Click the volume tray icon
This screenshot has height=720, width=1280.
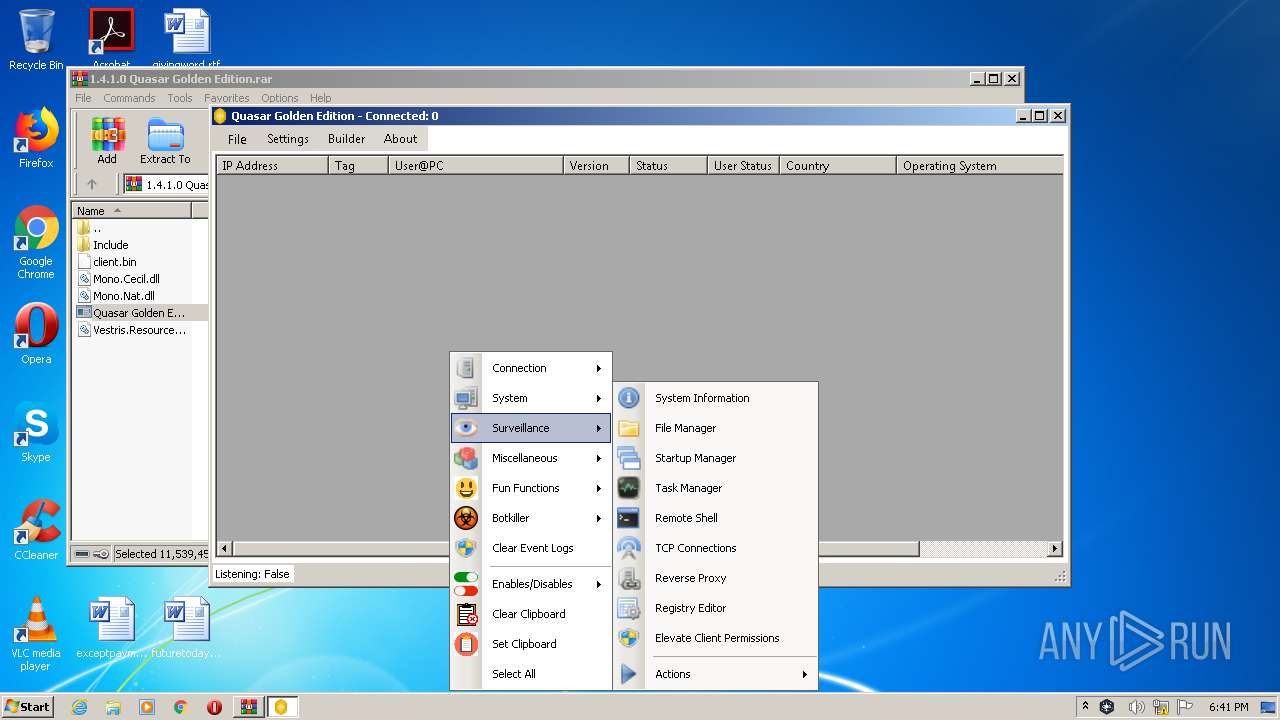tap(1137, 707)
